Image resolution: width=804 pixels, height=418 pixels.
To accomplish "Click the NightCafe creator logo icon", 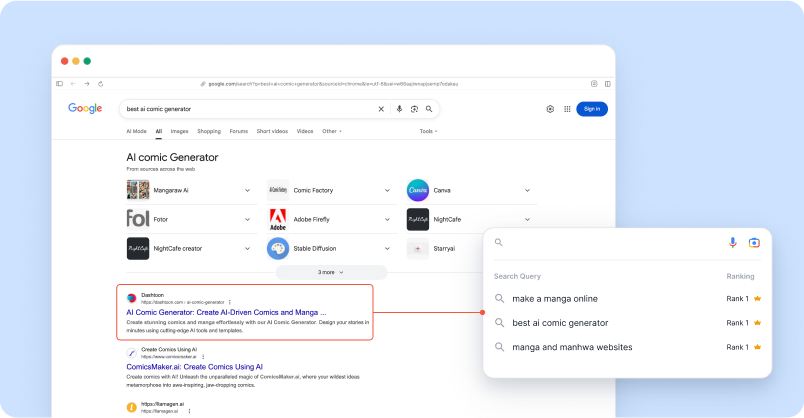I will point(138,248).
